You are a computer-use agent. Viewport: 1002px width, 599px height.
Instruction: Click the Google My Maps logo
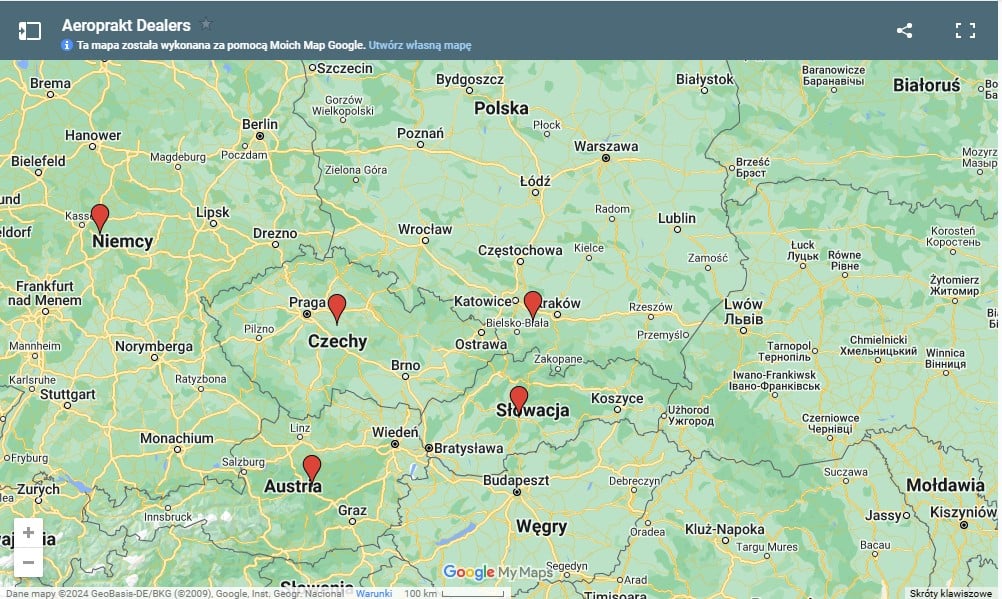[x=497, y=572]
